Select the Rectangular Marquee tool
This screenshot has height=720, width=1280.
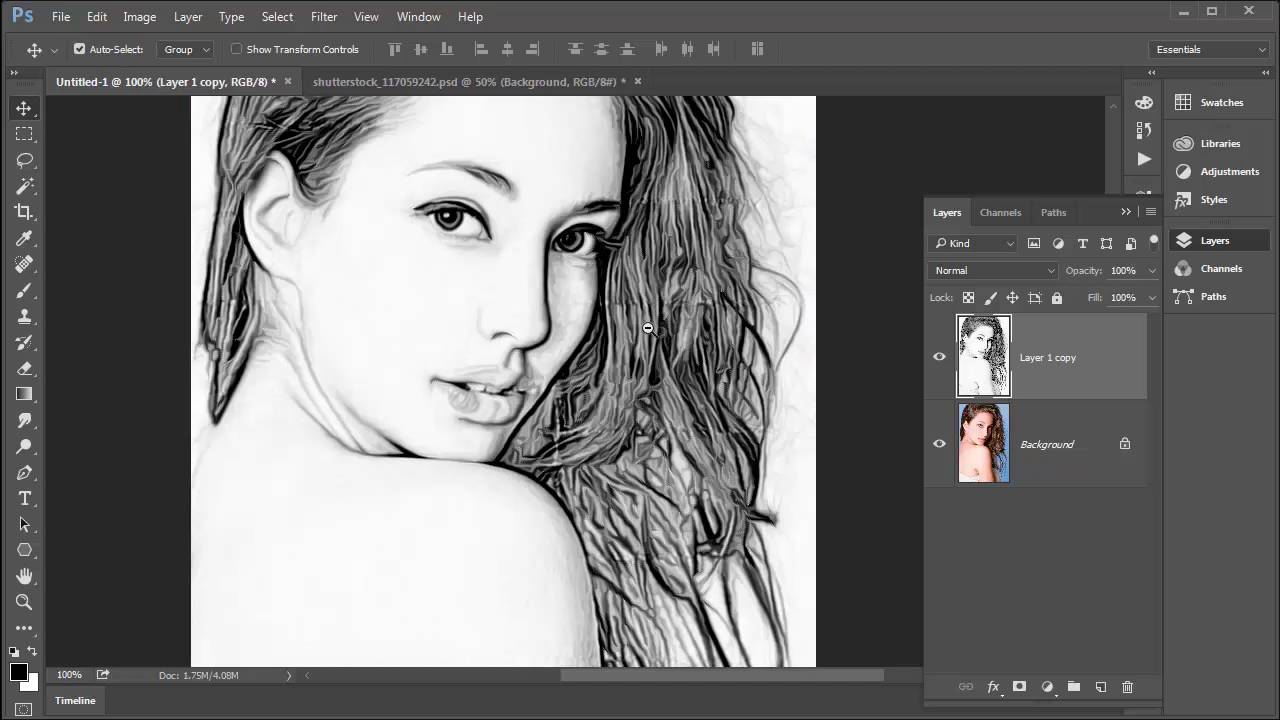24,134
